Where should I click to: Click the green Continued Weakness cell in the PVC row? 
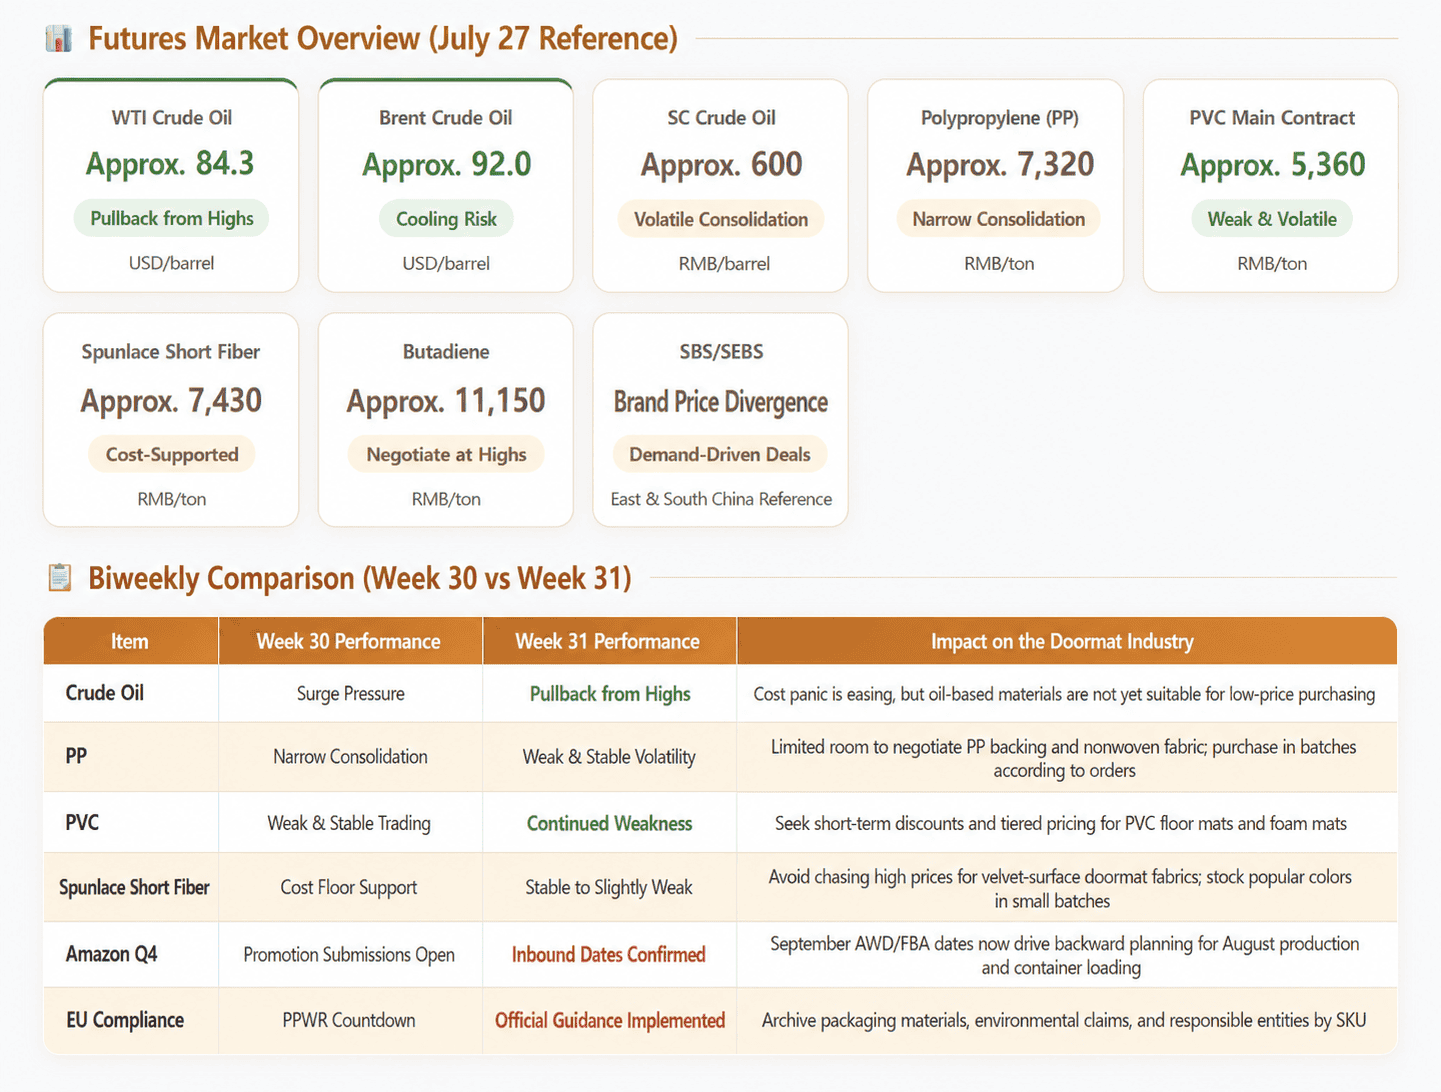(609, 823)
